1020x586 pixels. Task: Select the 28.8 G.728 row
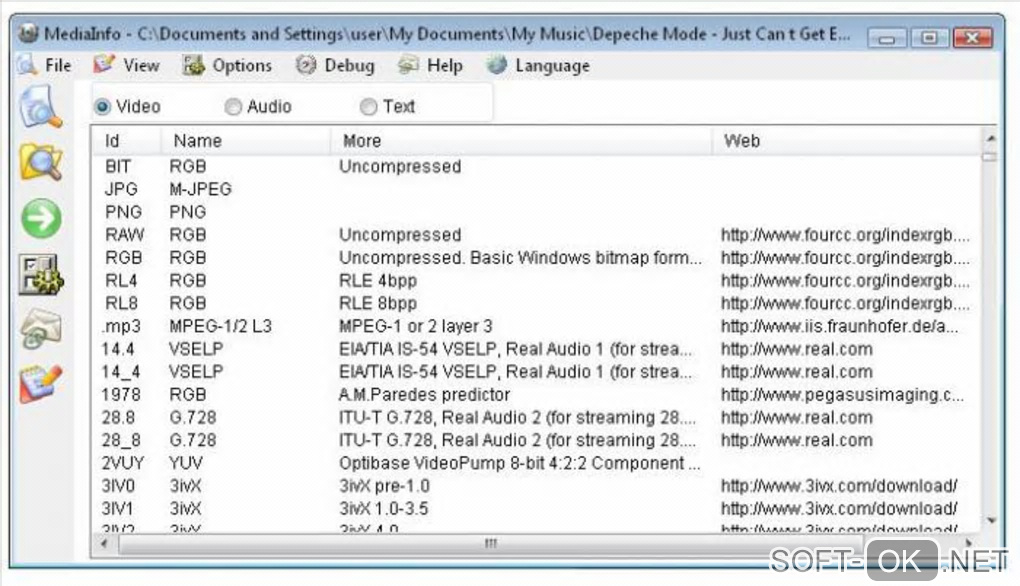pyautogui.click(x=536, y=418)
